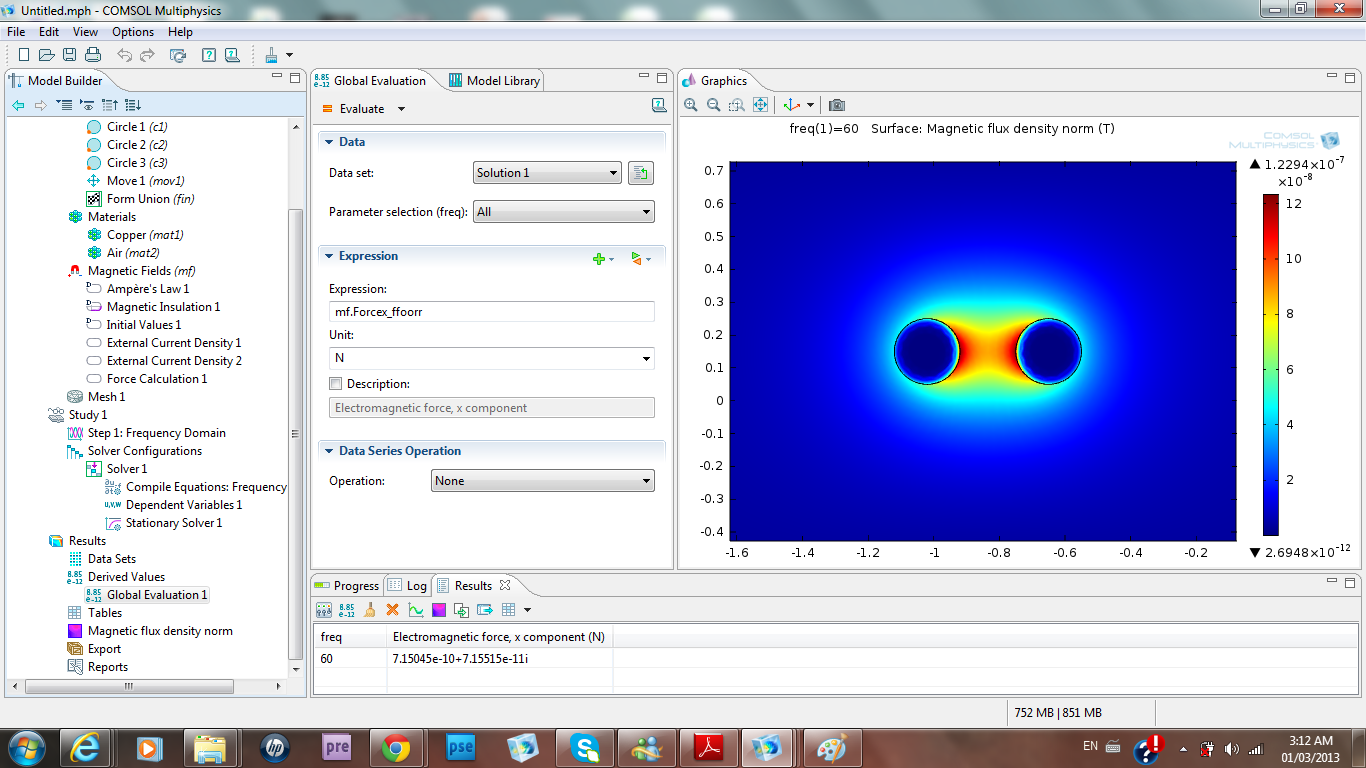Open the Data set Solution 1 dropdown
Screen dimensions: 1366x768
[x=547, y=173]
